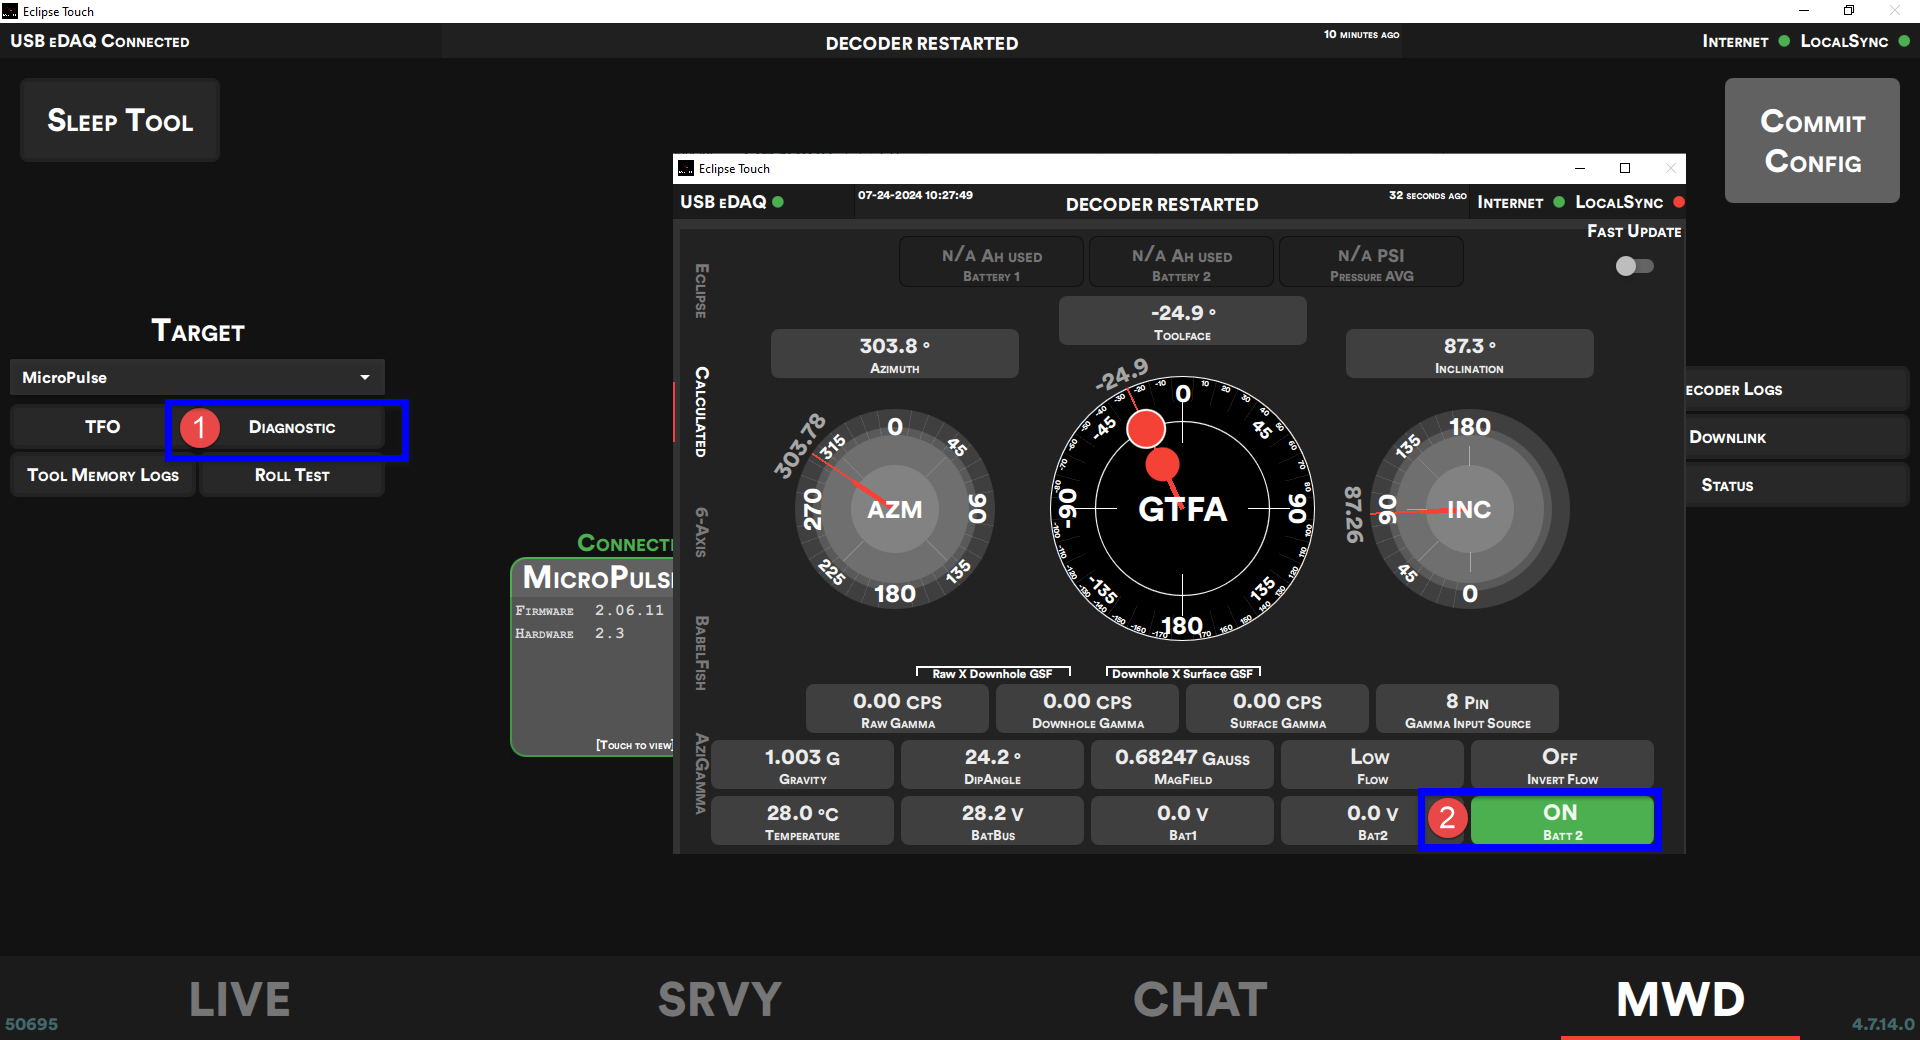Click the 0.68247 Gauss MagField tile
Image resolution: width=1920 pixels, height=1040 pixels.
coord(1182,765)
